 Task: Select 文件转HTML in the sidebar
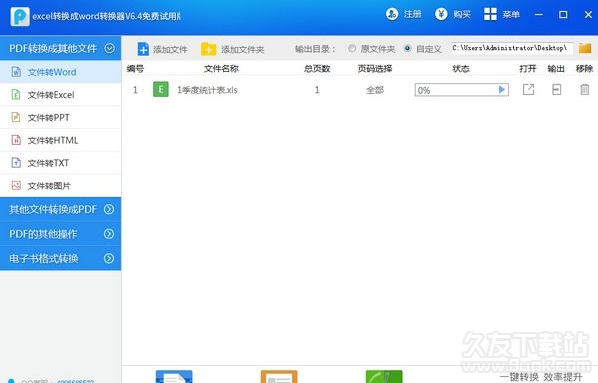[61, 140]
